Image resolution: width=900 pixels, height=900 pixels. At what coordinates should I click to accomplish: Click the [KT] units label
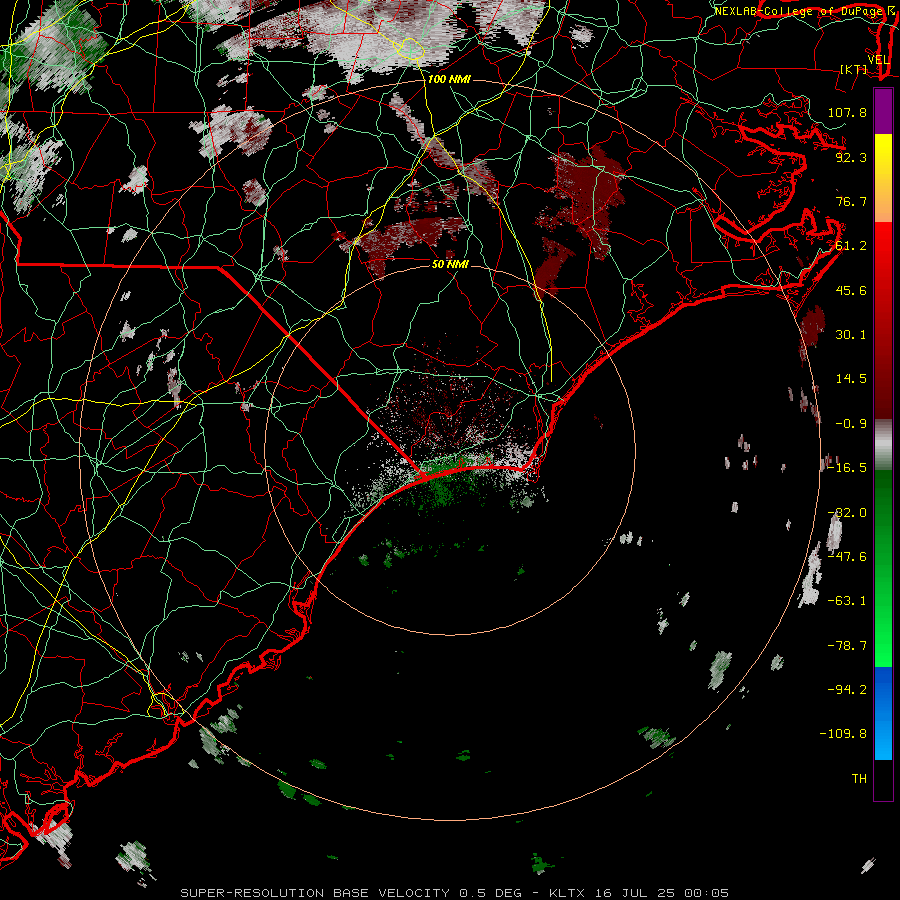(x=854, y=69)
